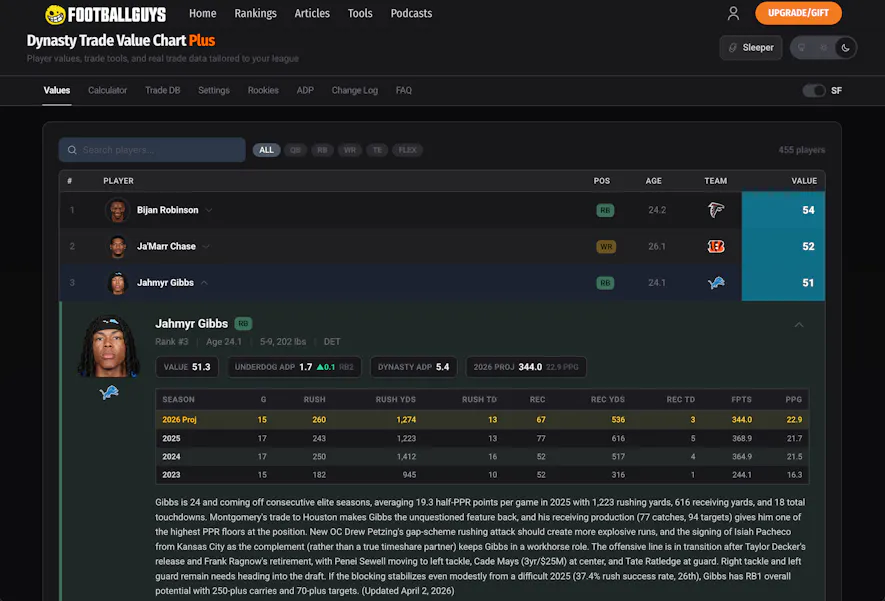This screenshot has width=885, height=601.
Task: Collapse the Jahmyr Gibbs detail panel
Action: pyautogui.click(x=798, y=324)
